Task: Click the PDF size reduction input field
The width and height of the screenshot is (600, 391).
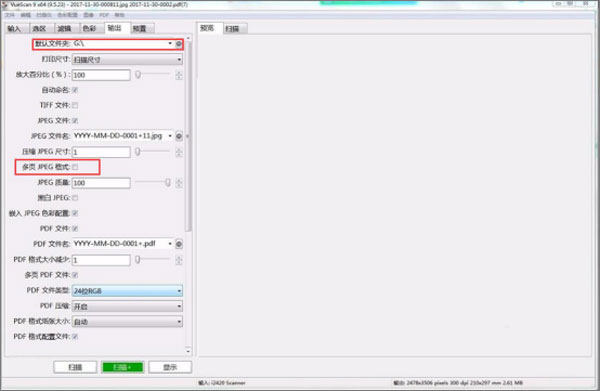Action: tap(101, 260)
